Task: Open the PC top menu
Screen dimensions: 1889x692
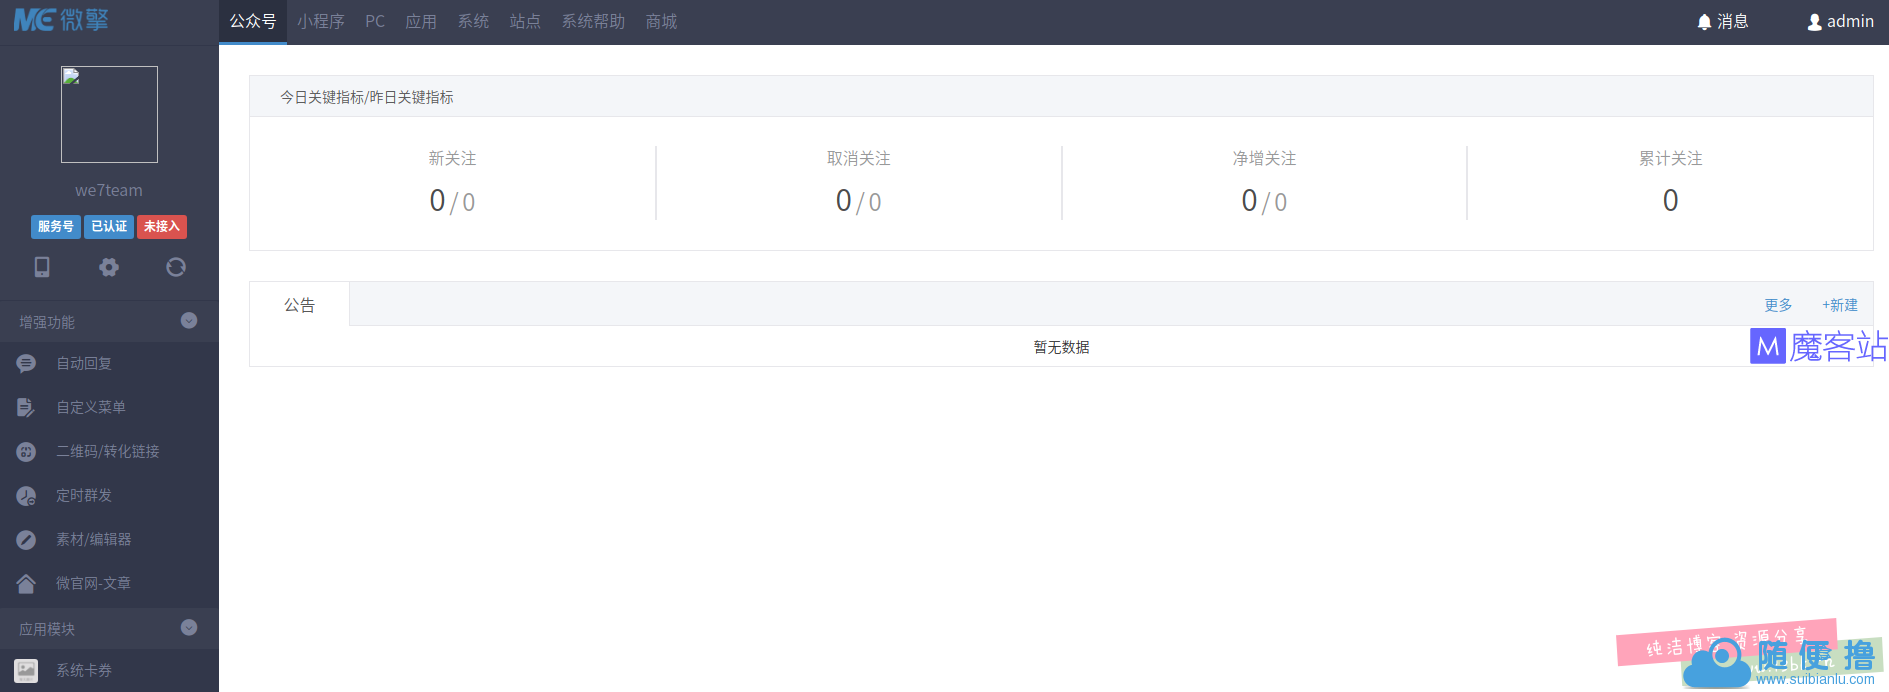Action: (x=375, y=22)
